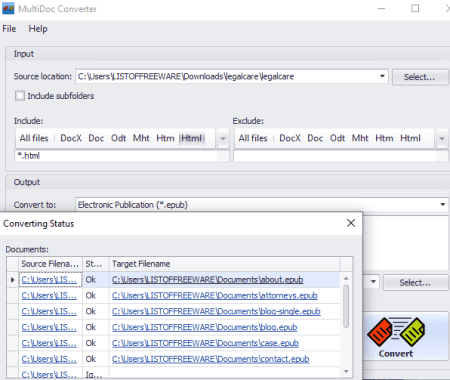450x380 pixels.
Task: Open source file link in blog-single.epub row
Action: 49,311
